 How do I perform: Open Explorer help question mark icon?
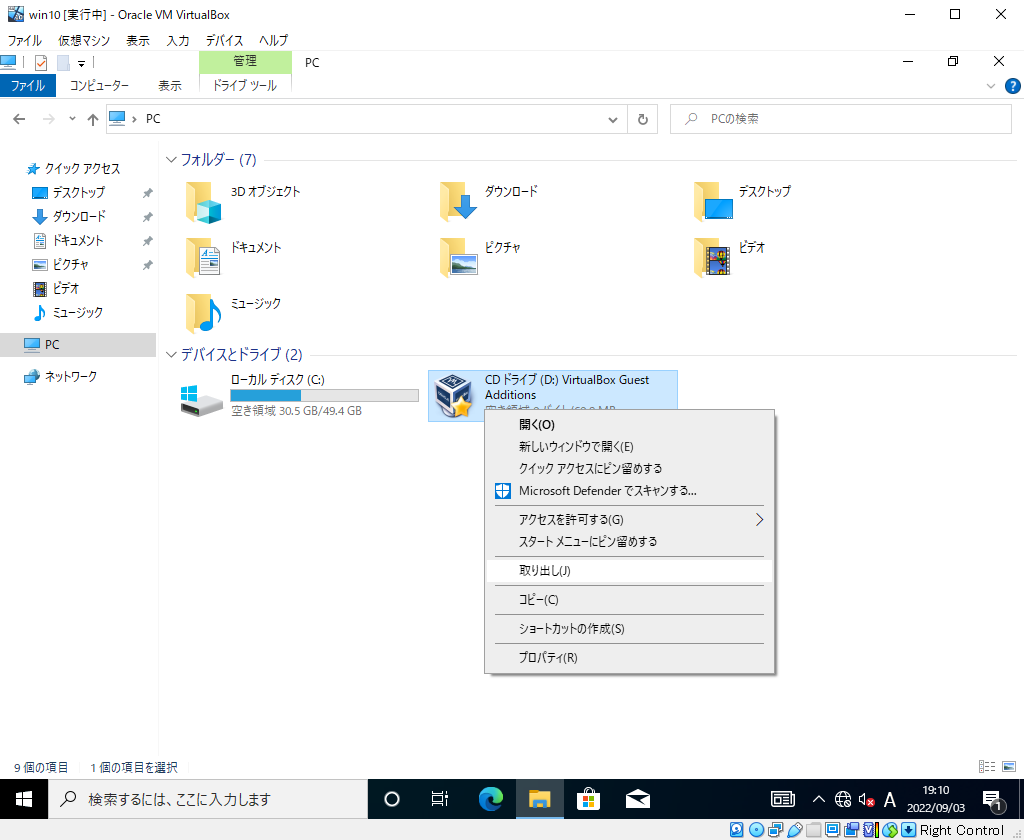(x=1012, y=86)
